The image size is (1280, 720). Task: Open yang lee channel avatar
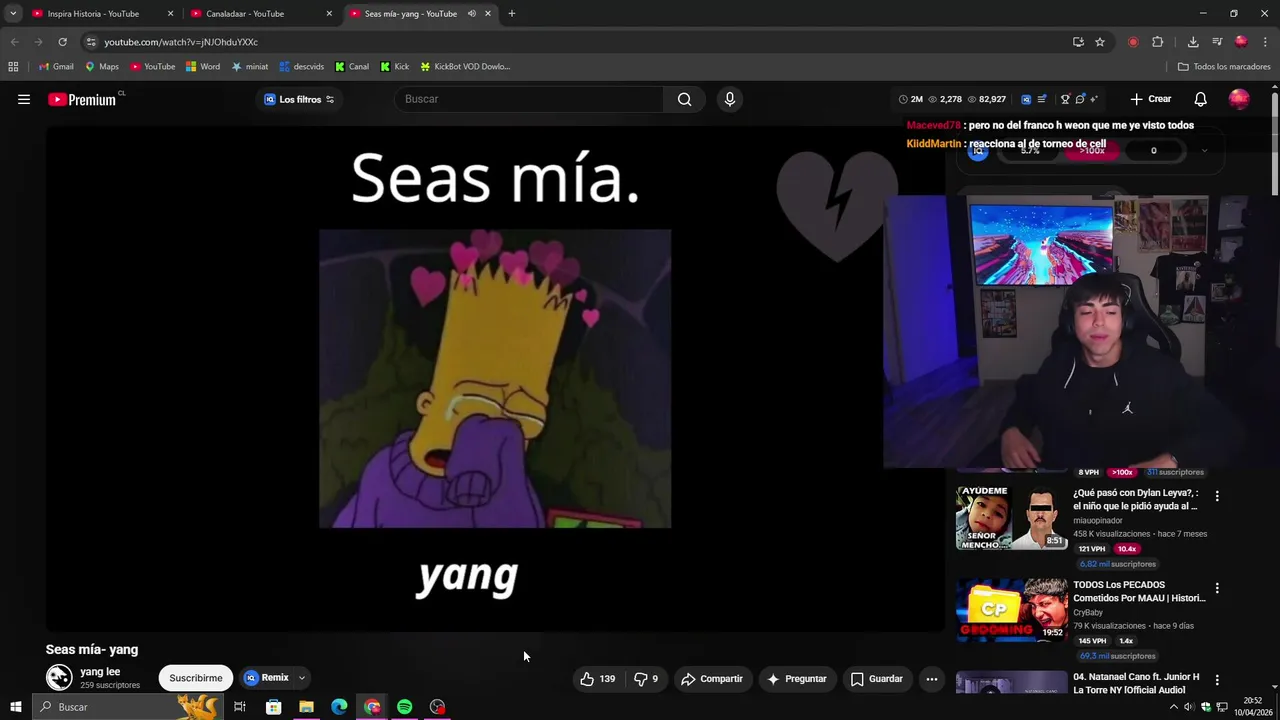tap(59, 678)
